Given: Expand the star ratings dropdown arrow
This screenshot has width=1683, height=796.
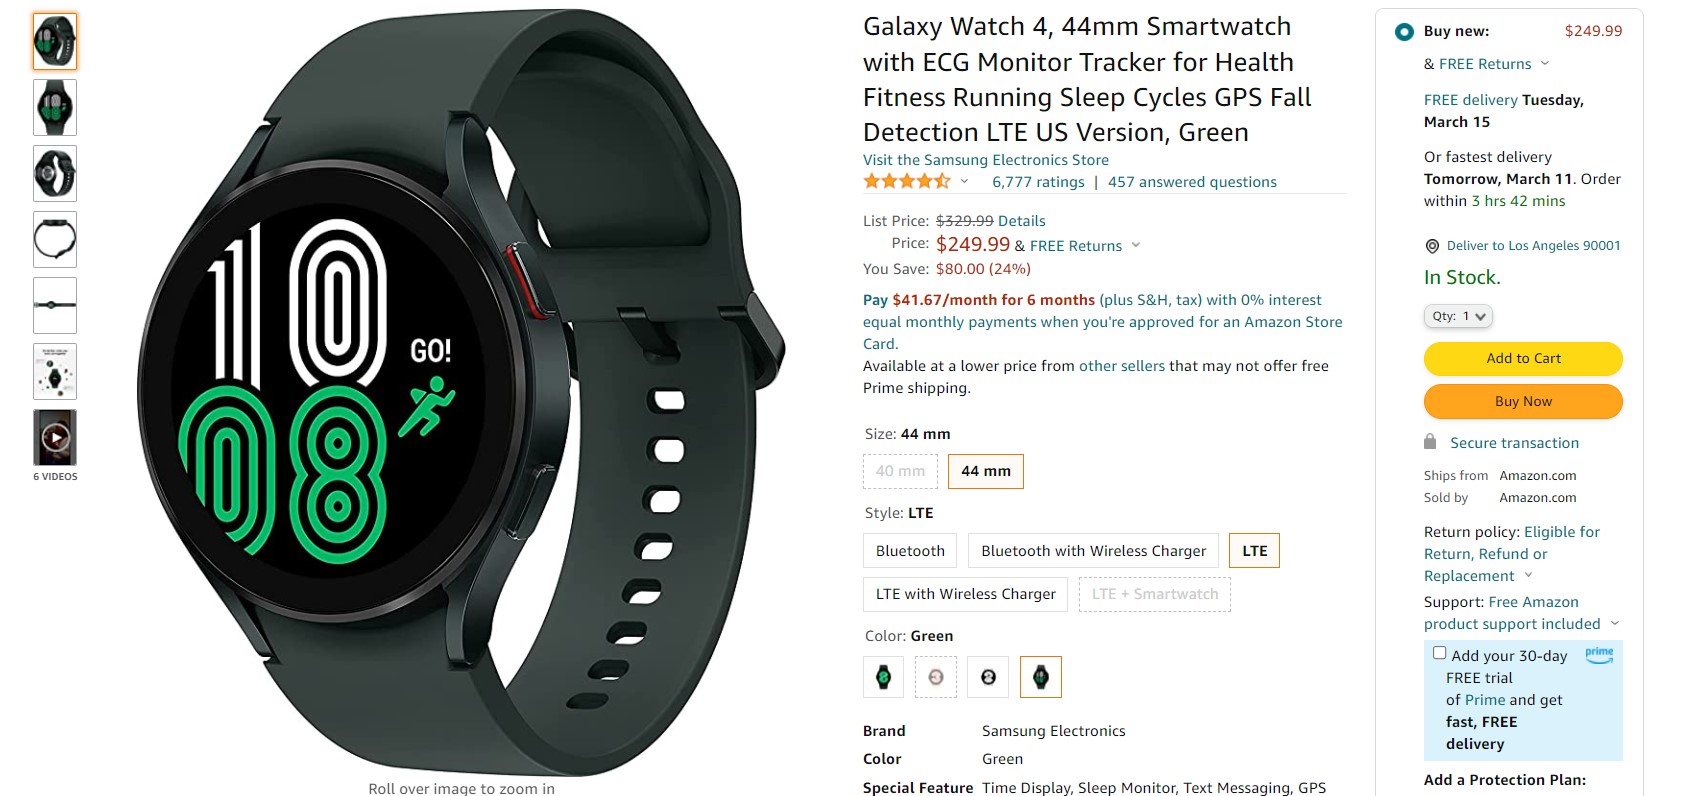Looking at the screenshot, I should (965, 182).
